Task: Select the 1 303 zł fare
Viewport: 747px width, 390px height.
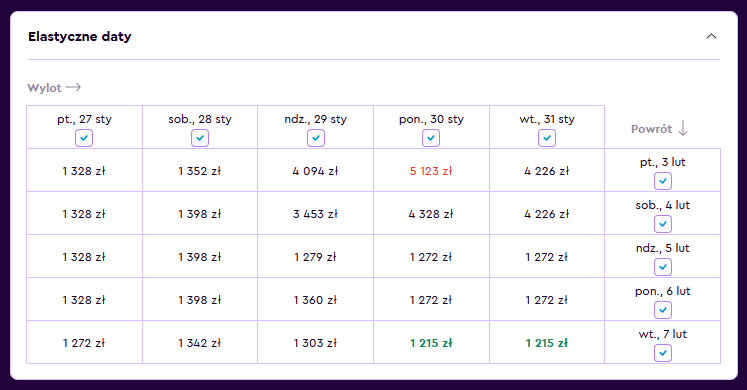Action: 315,343
